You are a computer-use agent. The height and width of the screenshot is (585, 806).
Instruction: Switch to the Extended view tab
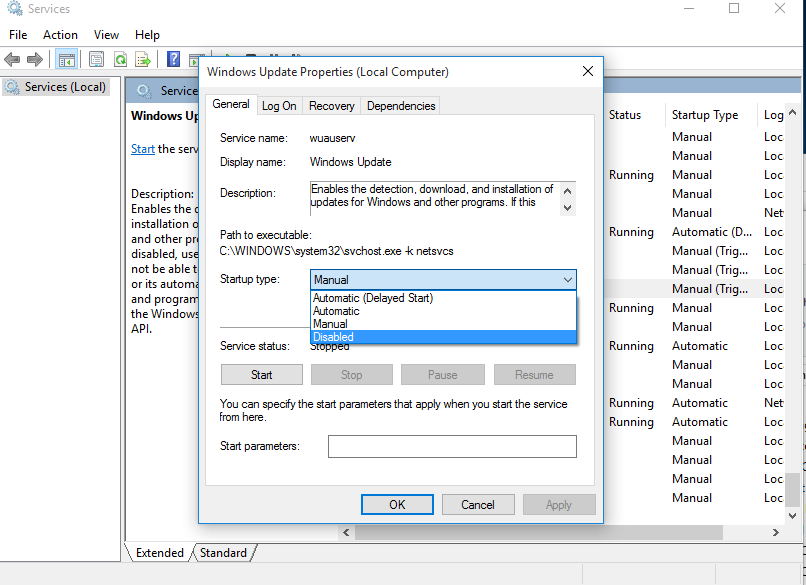[x=159, y=553]
